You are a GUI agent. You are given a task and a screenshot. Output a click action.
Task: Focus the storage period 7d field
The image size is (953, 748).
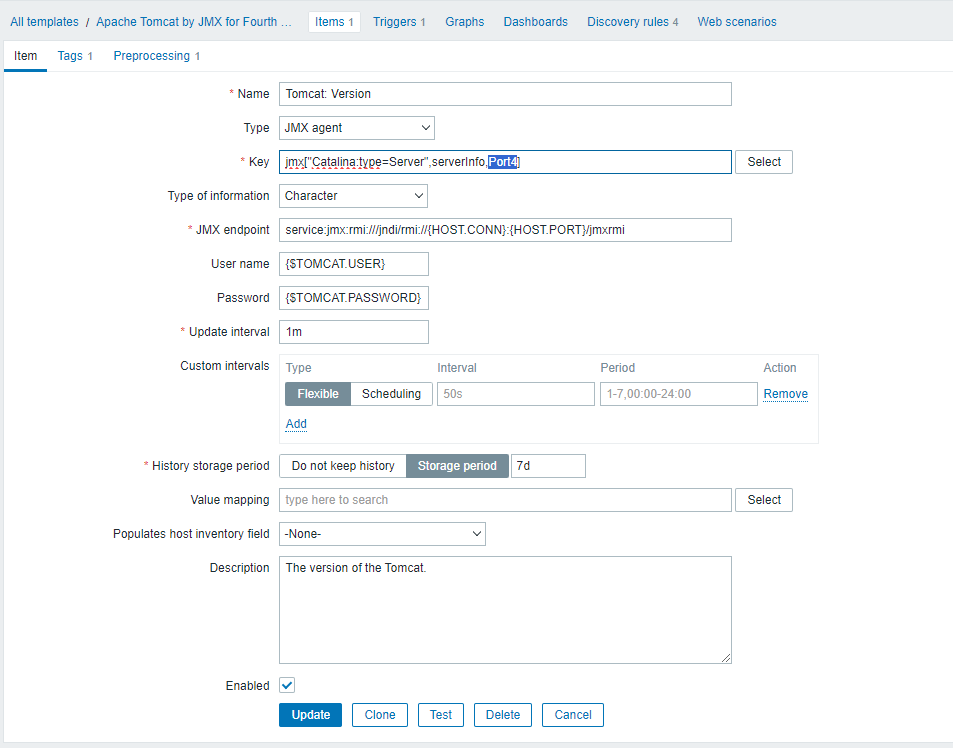(x=548, y=466)
